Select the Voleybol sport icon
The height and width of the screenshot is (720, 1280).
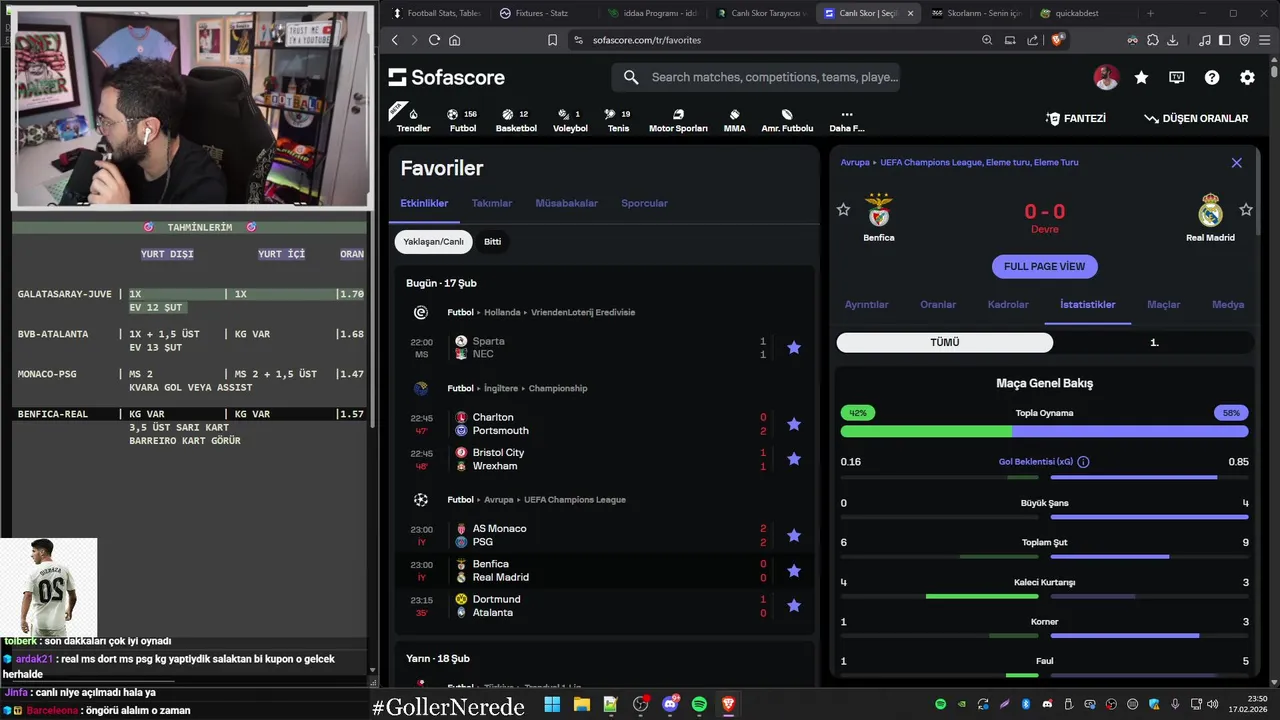click(570, 120)
